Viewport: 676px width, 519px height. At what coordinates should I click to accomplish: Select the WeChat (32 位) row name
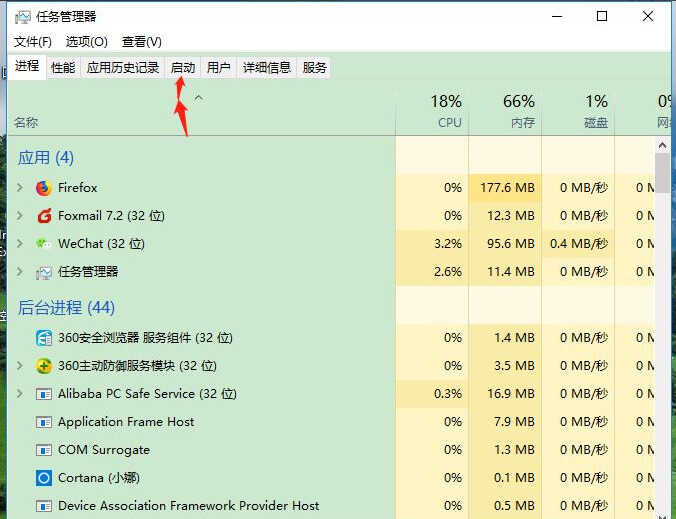coord(101,244)
